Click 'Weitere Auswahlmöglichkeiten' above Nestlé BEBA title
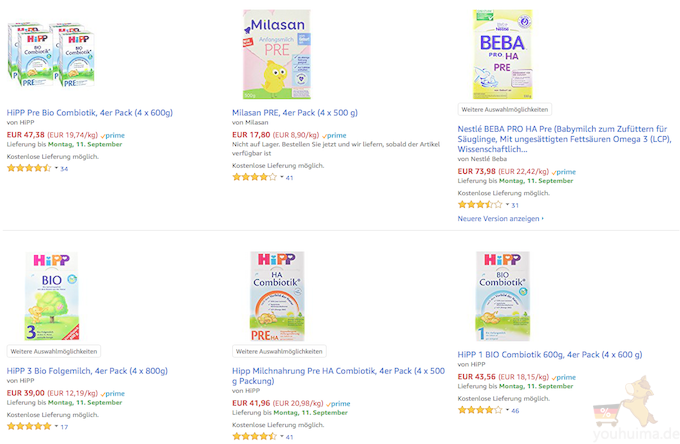680x444 pixels. (x=504, y=108)
